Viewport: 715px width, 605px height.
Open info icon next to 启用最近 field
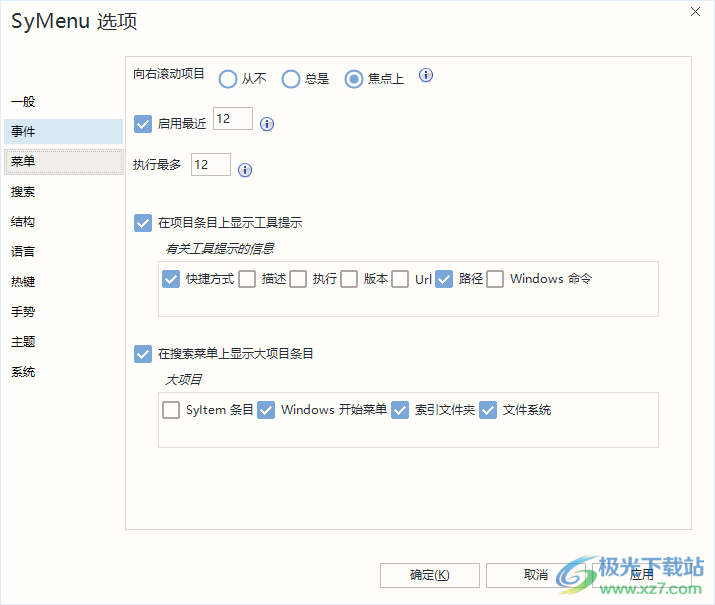pyautogui.click(x=267, y=124)
